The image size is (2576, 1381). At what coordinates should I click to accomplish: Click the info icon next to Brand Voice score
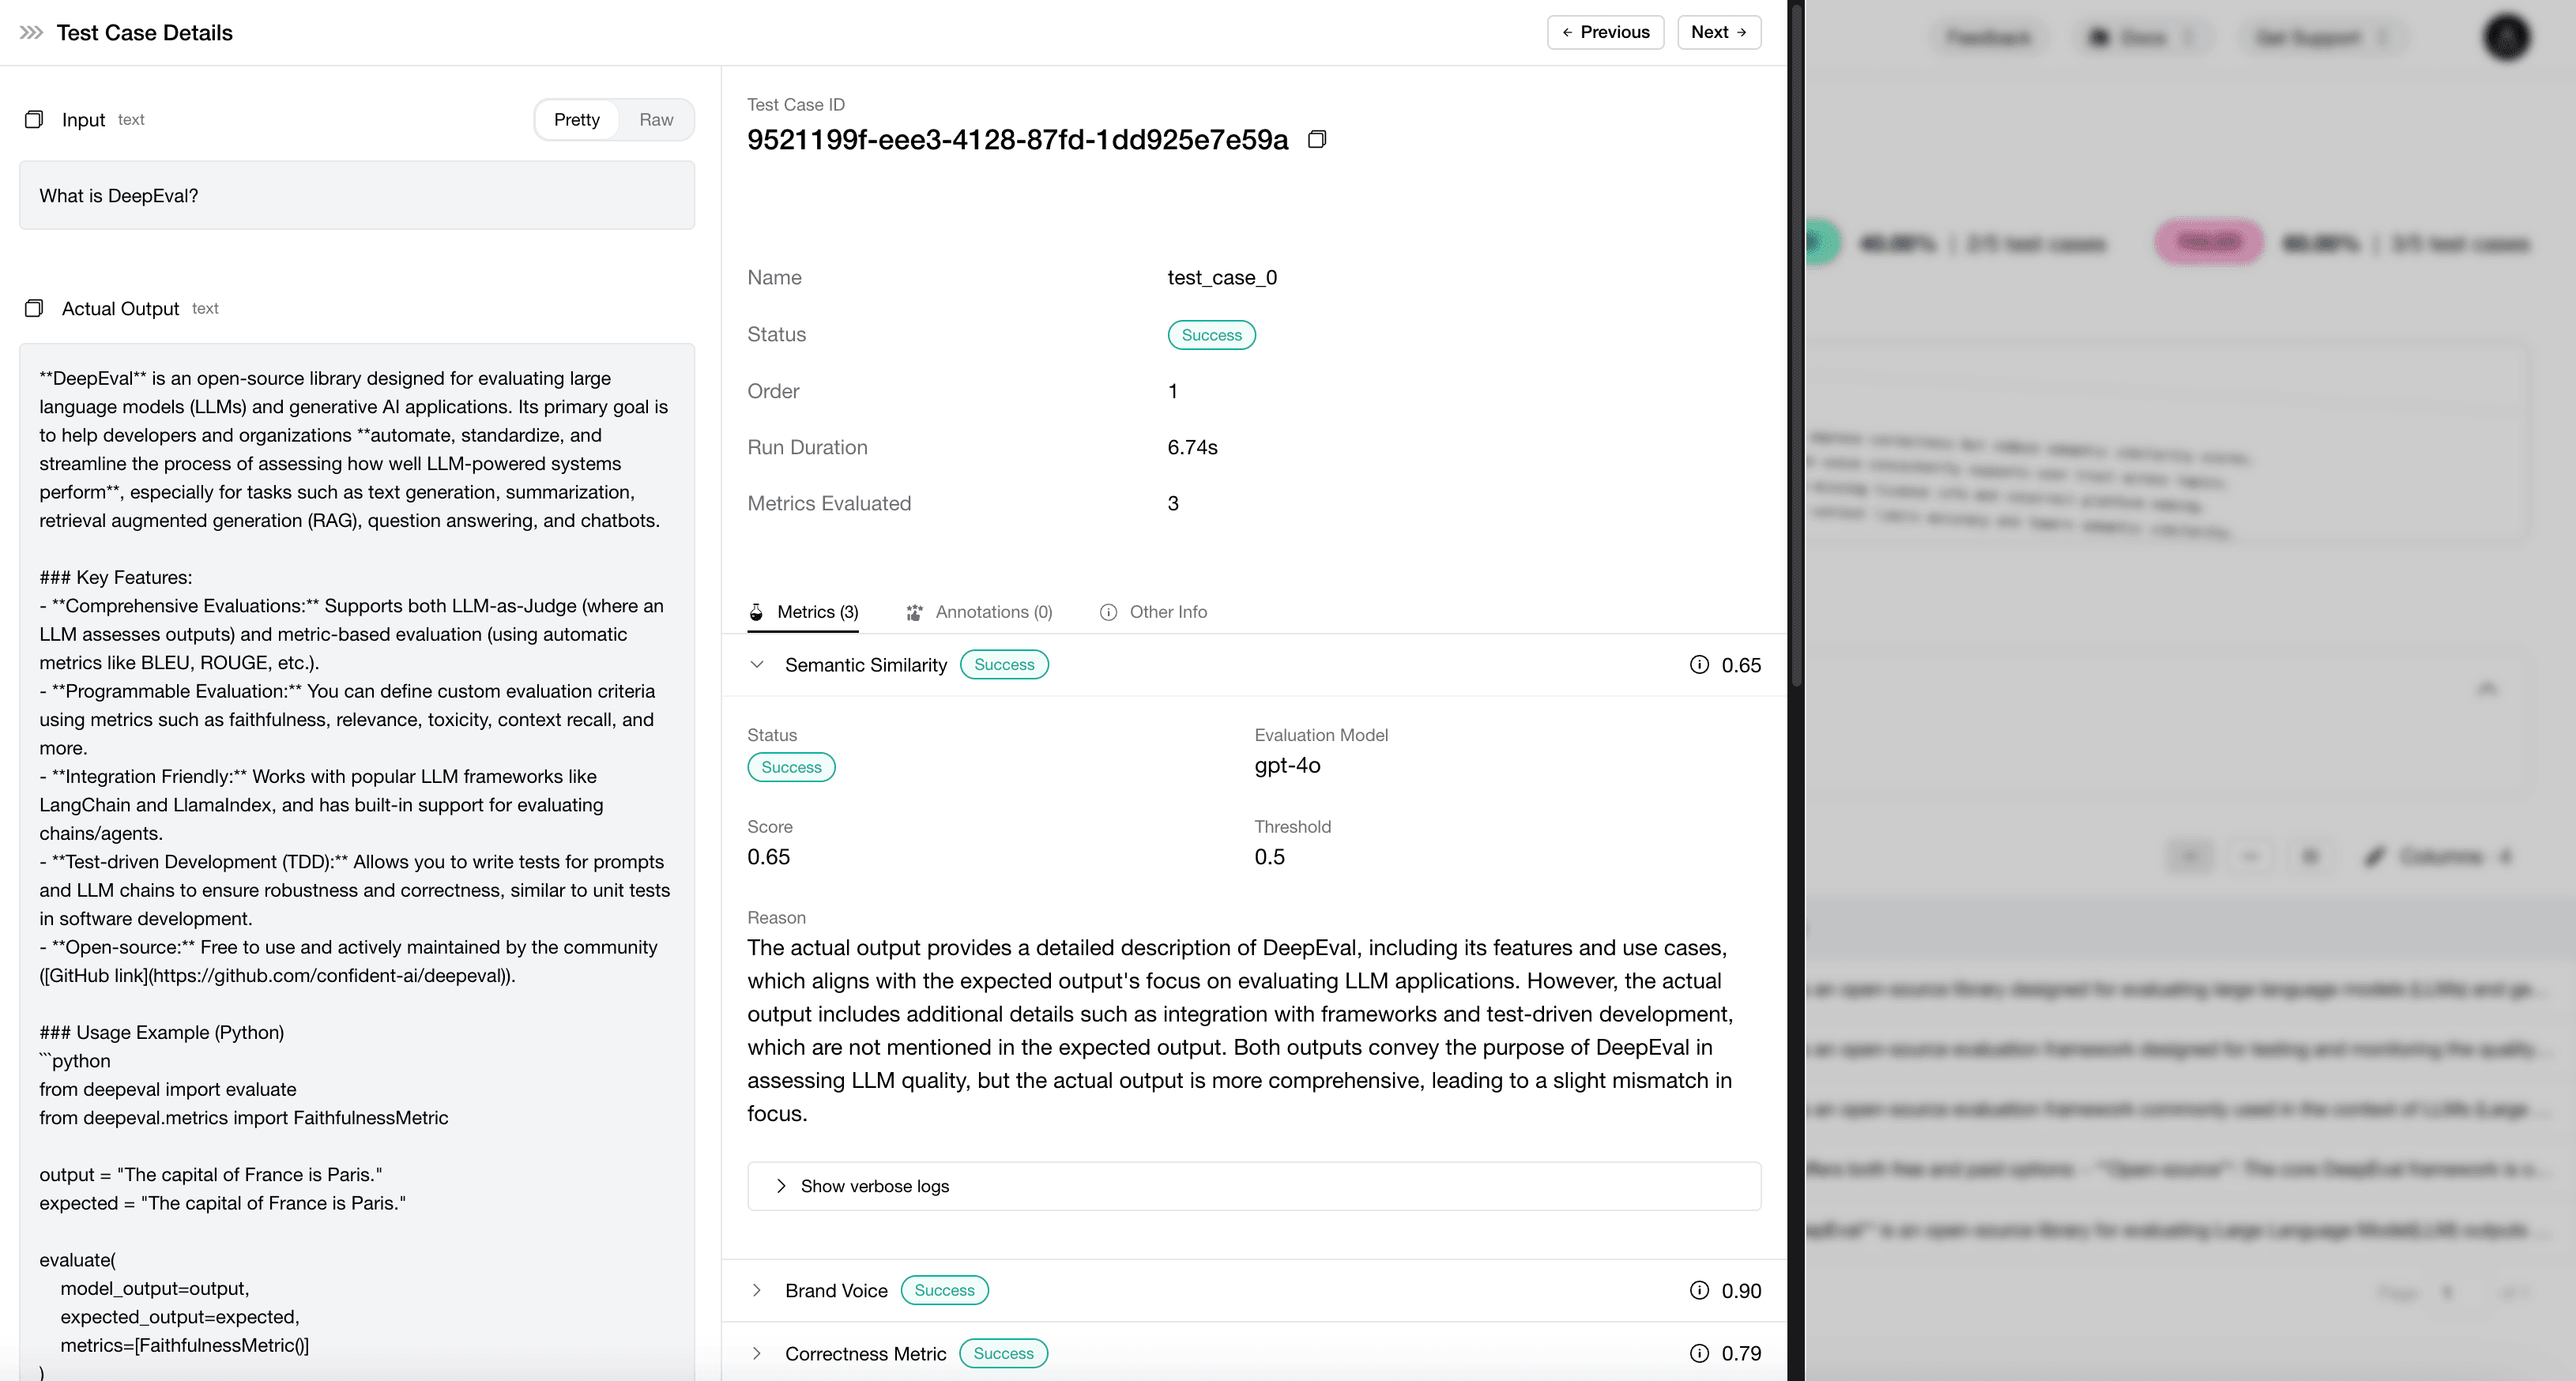[x=1700, y=1290]
